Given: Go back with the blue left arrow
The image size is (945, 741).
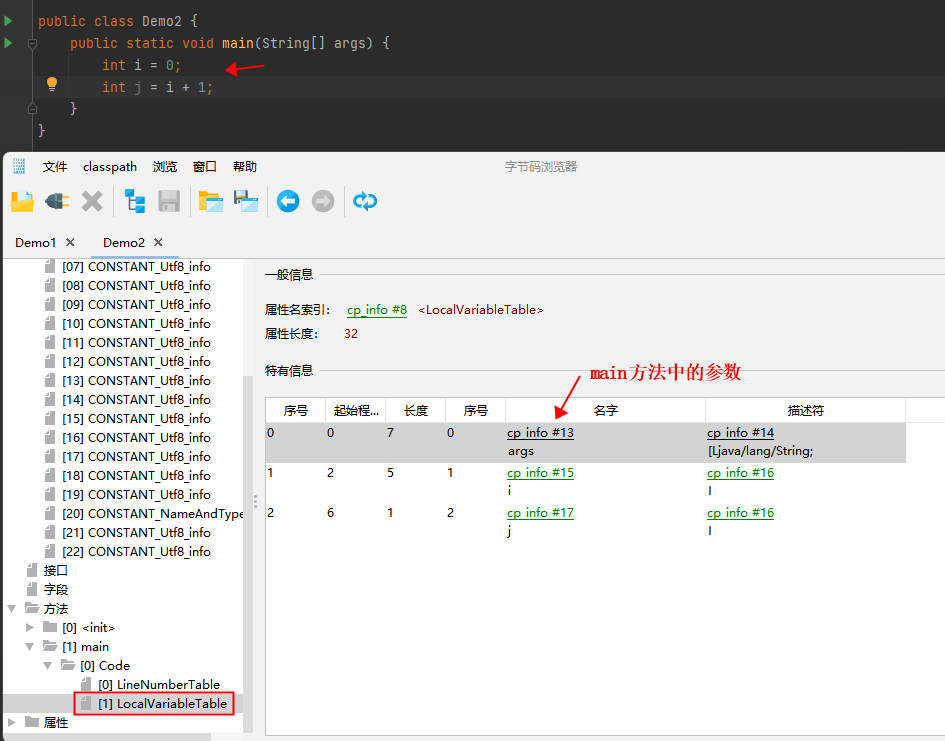Looking at the screenshot, I should (x=288, y=201).
